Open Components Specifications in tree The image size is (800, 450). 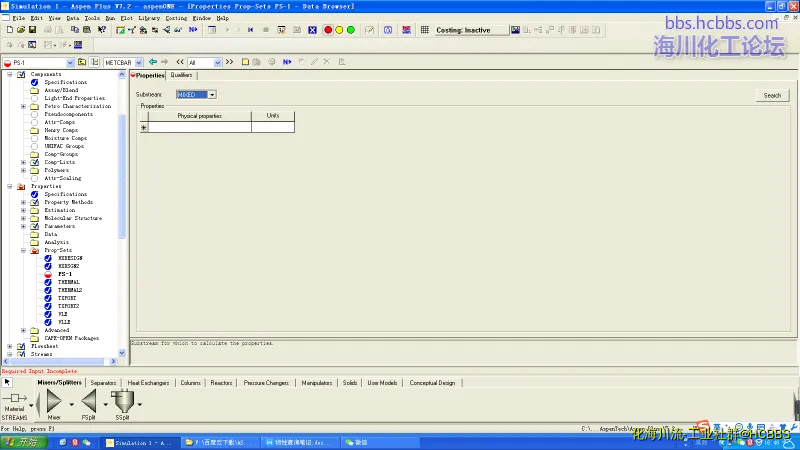[65, 82]
